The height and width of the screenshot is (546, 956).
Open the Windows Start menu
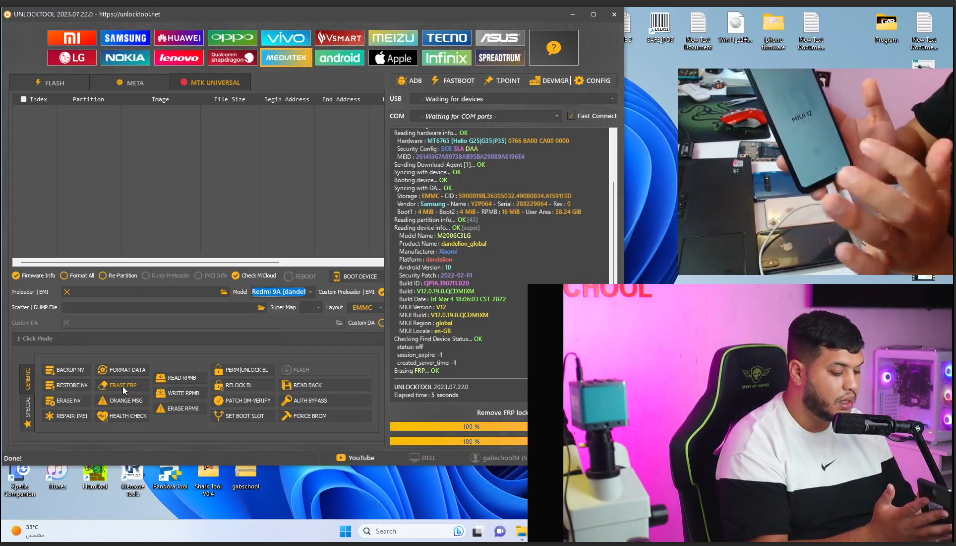345,531
